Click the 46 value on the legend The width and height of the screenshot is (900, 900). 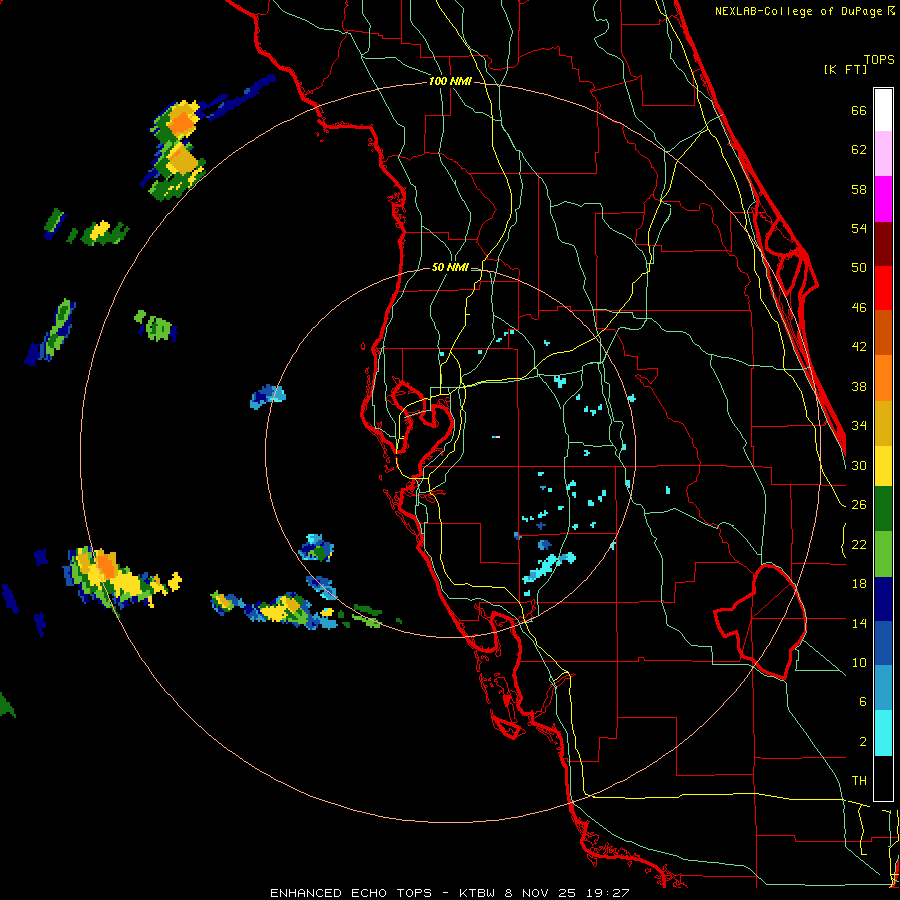[859, 308]
